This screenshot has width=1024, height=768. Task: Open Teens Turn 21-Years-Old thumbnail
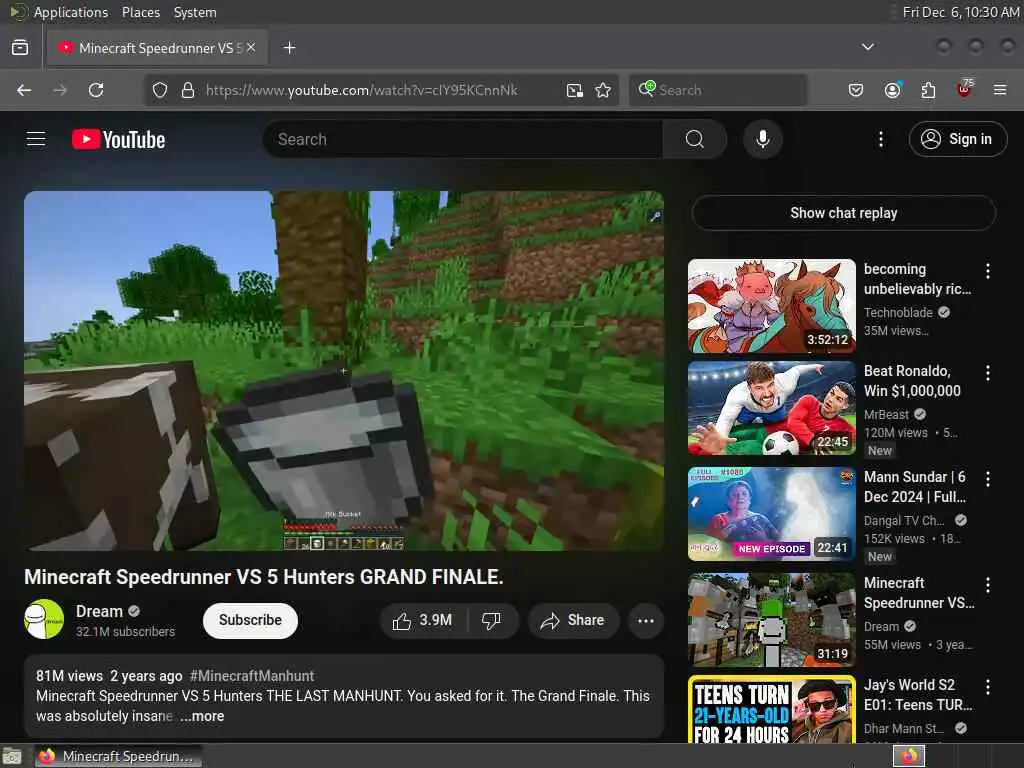point(771,709)
